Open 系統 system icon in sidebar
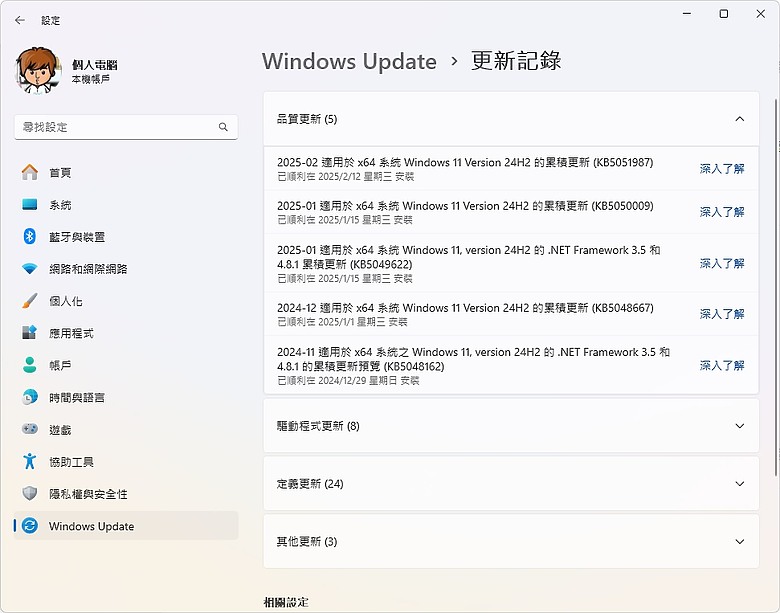780x613 pixels. (x=30, y=204)
